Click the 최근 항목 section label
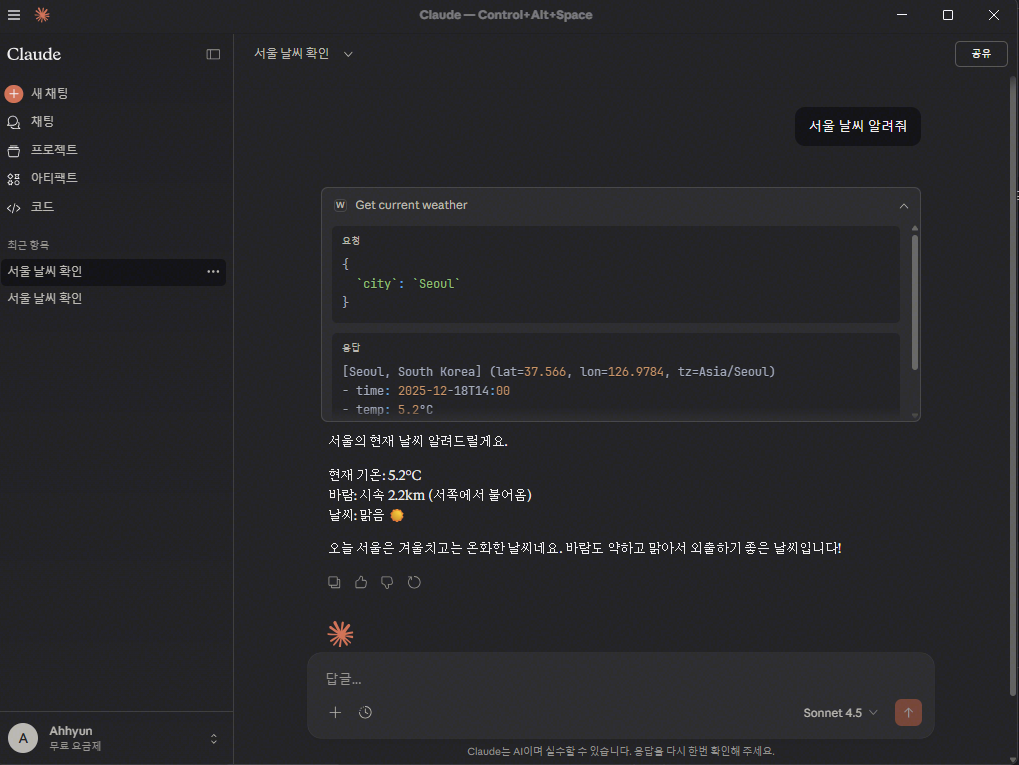Image resolution: width=1019 pixels, height=765 pixels. [x=28, y=245]
